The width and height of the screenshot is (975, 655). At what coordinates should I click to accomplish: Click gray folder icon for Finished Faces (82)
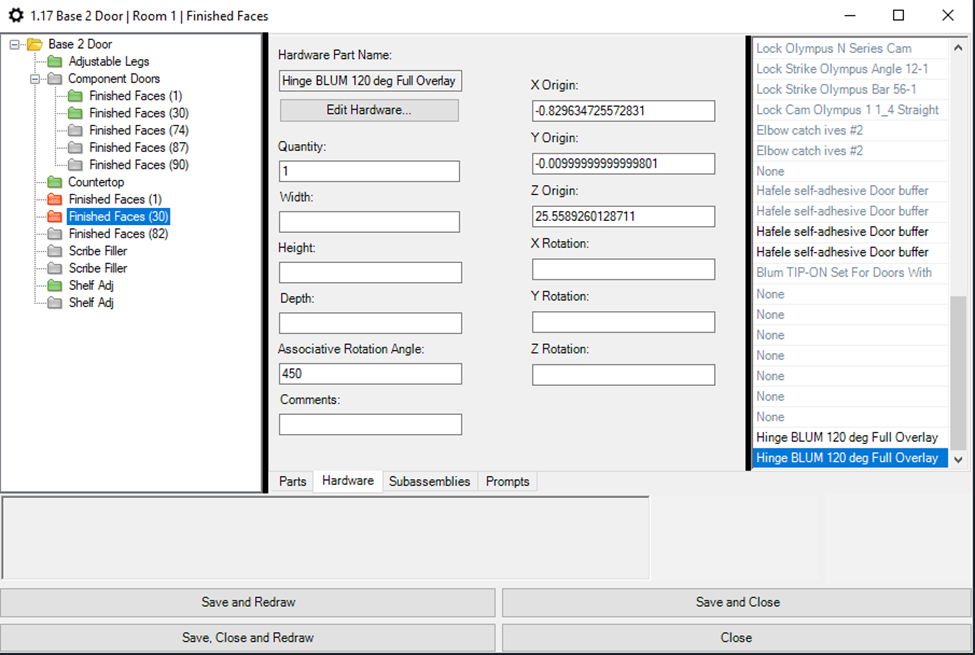point(55,234)
